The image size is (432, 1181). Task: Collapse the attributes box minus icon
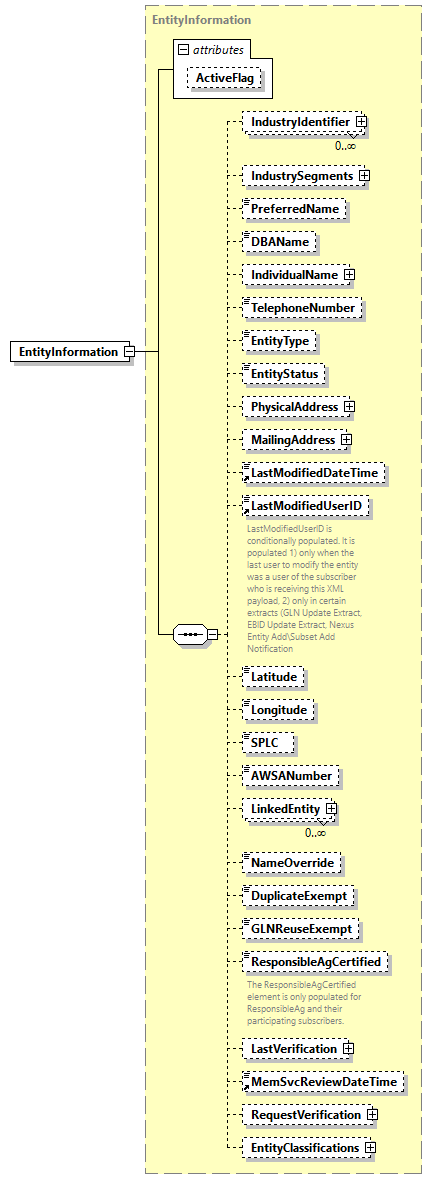[183, 50]
